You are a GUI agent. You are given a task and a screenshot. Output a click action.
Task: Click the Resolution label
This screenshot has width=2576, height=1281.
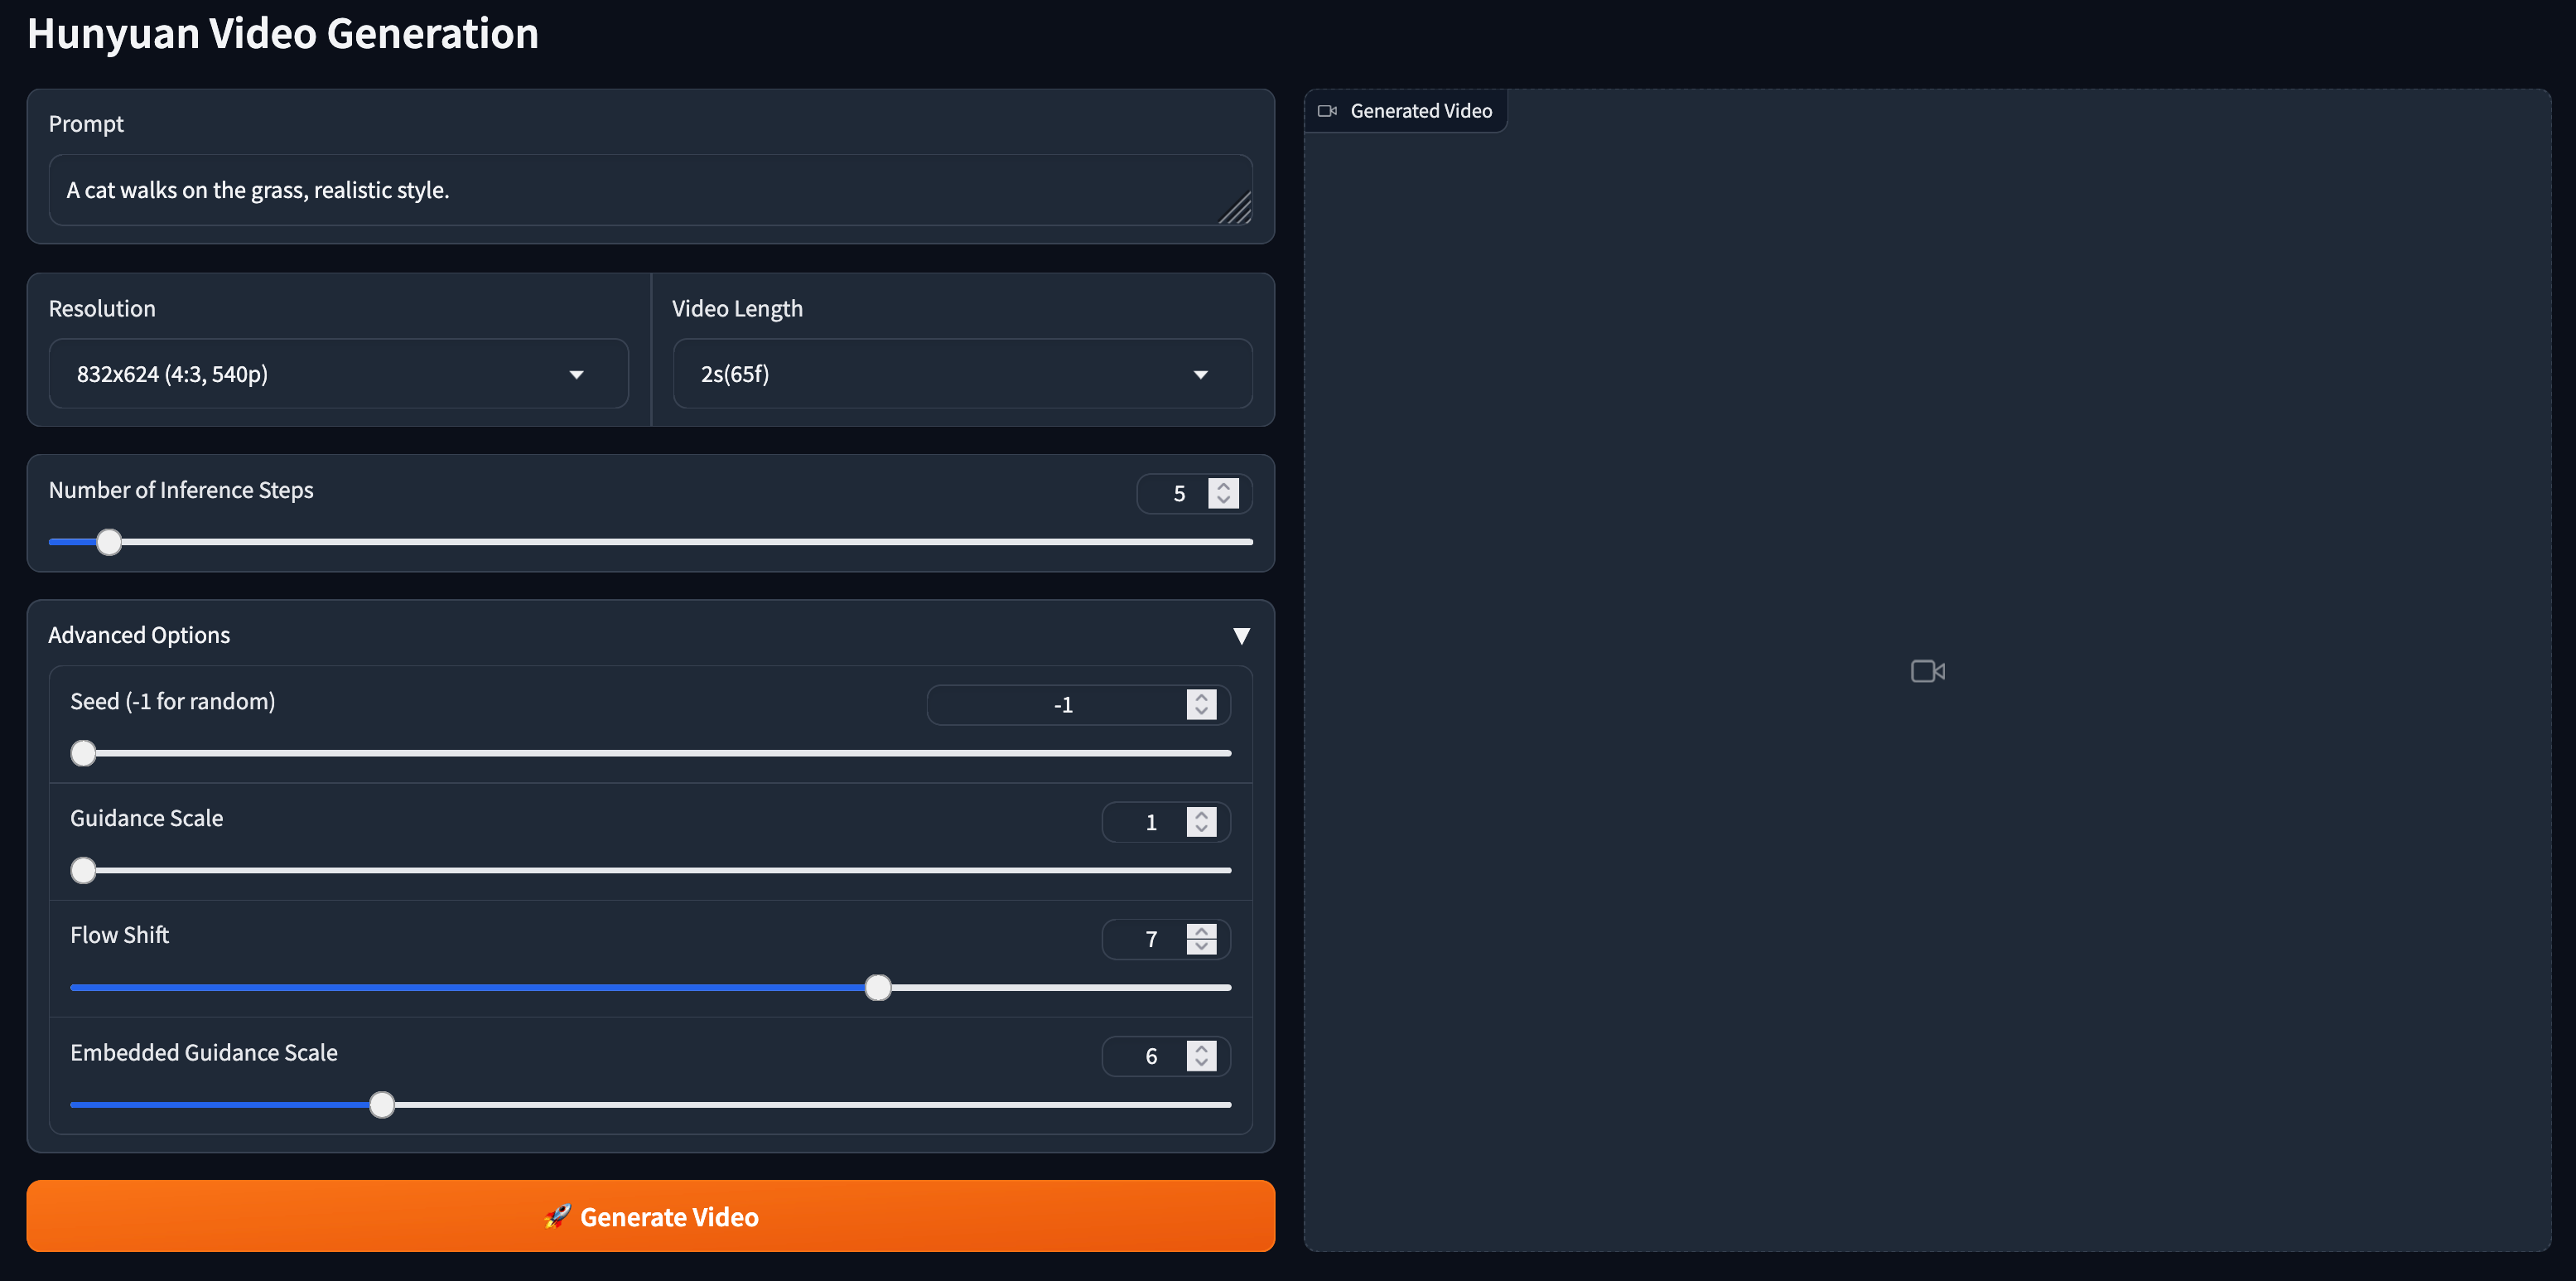(x=102, y=309)
